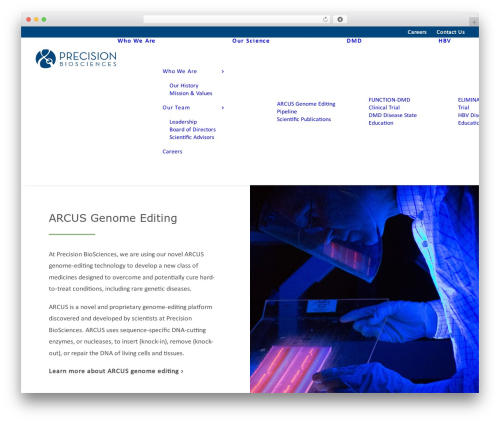Click the ARCUS Genome Editing heading
500x423 pixels.
113,218
